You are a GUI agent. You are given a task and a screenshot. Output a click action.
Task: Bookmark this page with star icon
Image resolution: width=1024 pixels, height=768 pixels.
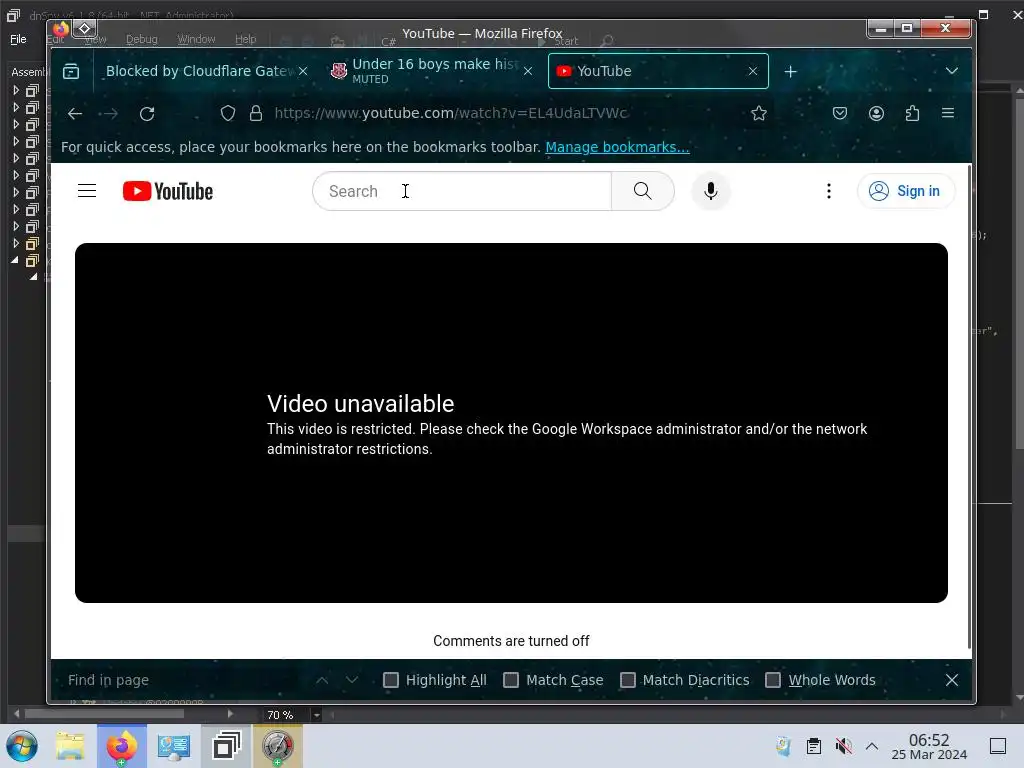(759, 114)
